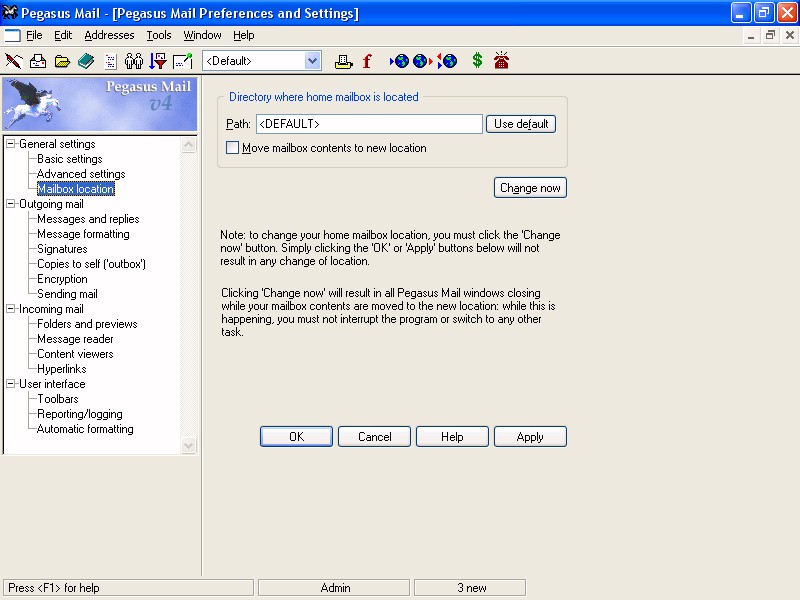
Task: Open the Addresses menu
Action: (x=109, y=35)
